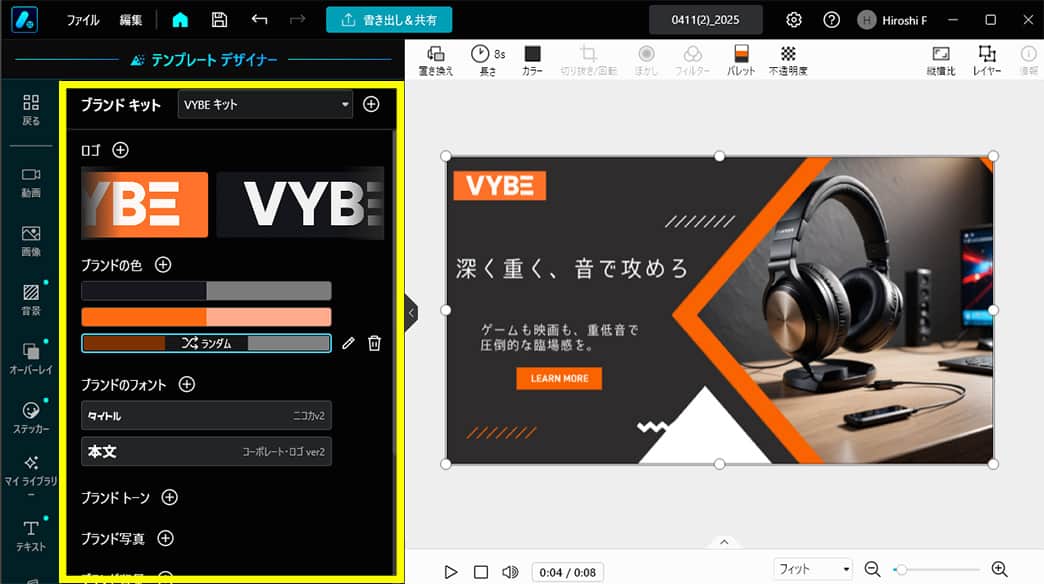Add a ブランド写真 with plus icon
This screenshot has width=1044, height=584.
coord(165,538)
